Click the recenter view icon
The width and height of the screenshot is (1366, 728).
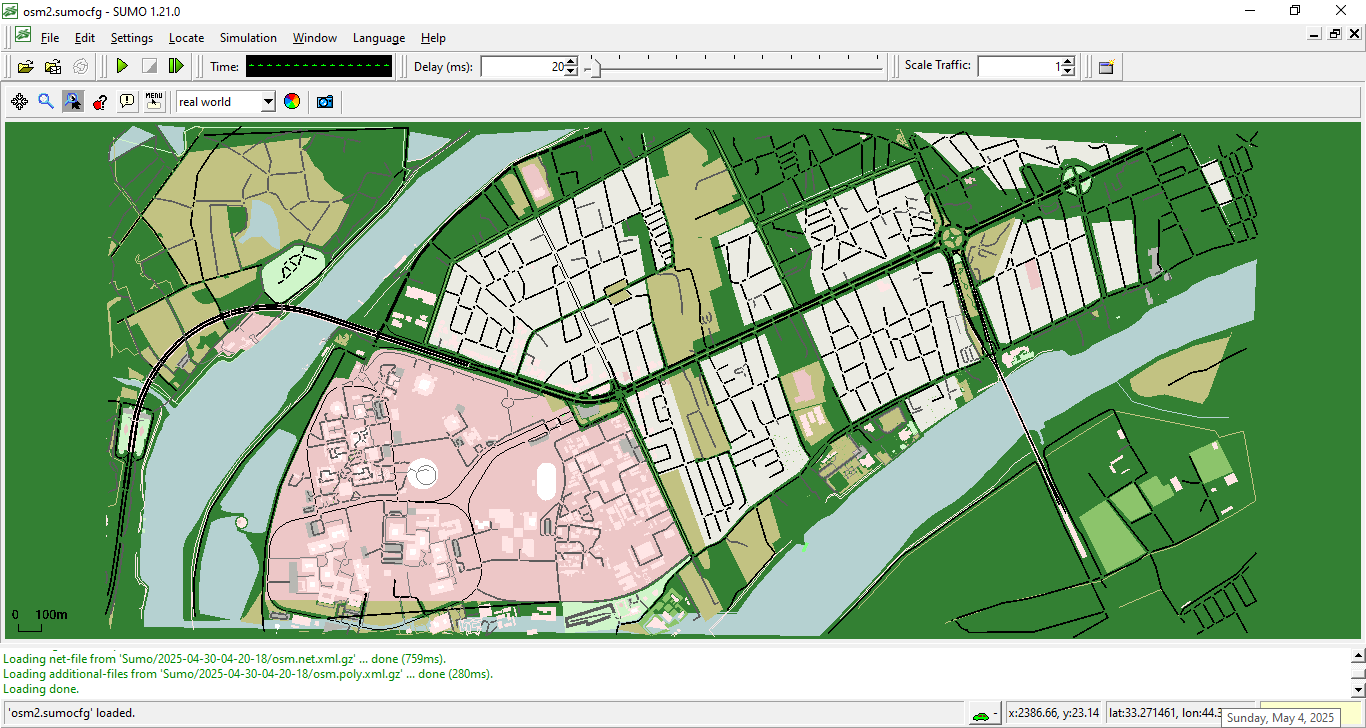19,102
